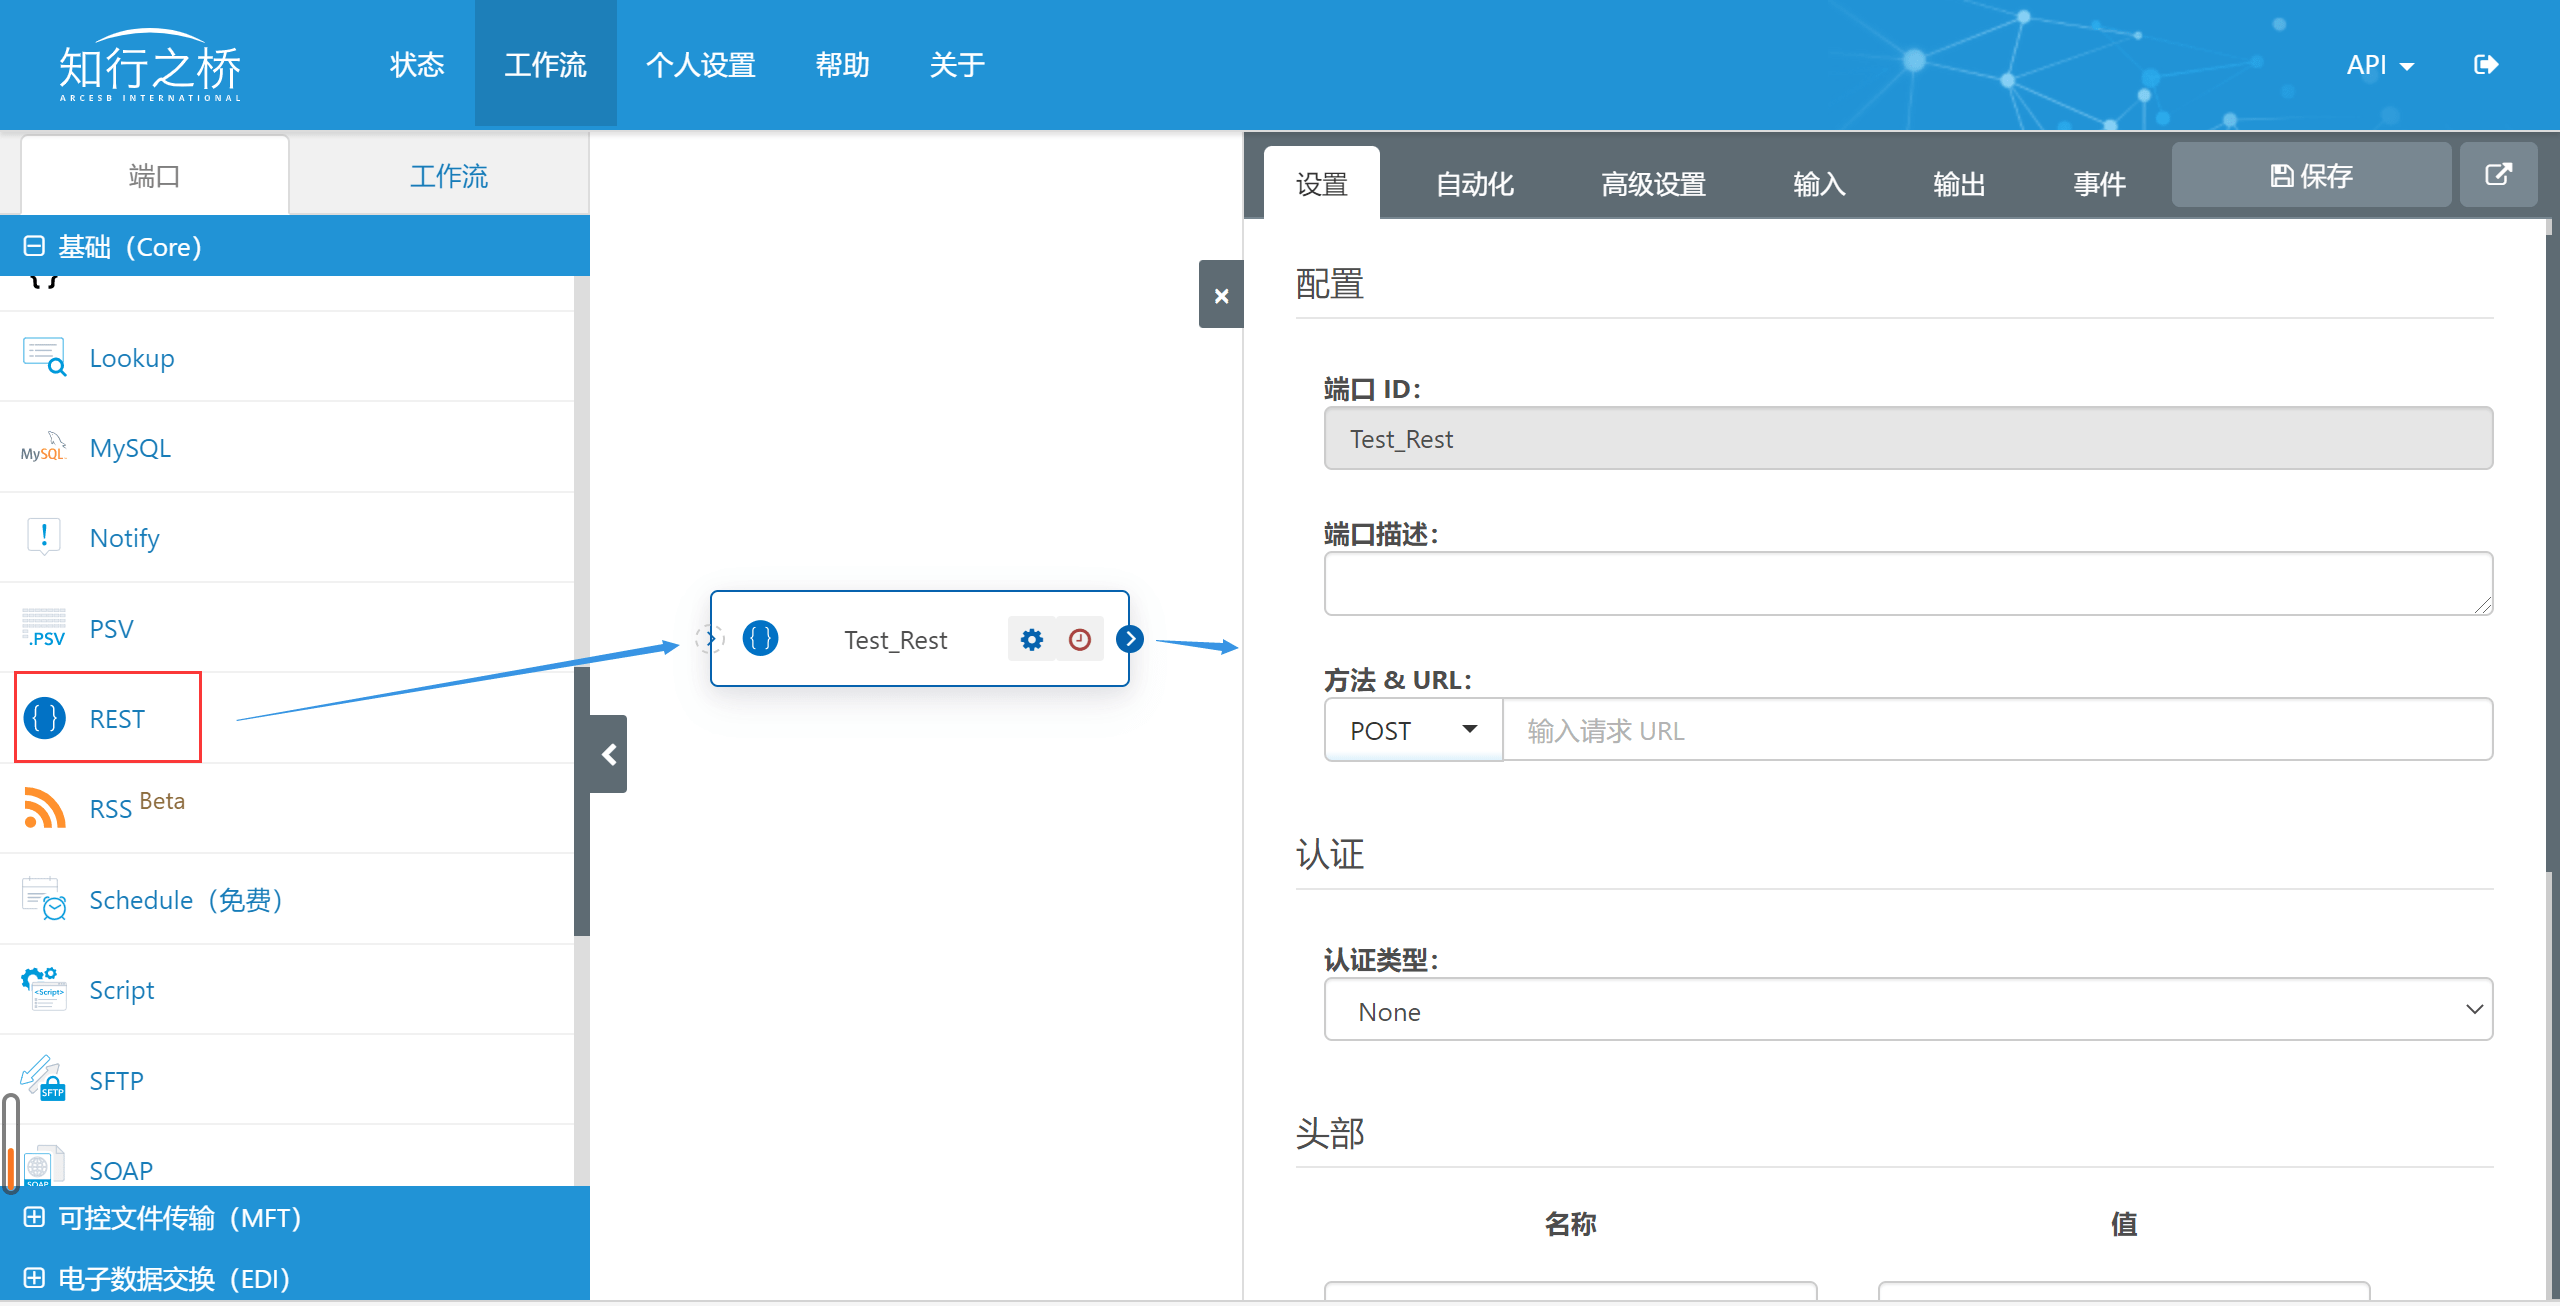This screenshot has width=2560, height=1306.
Task: Open the 认证类型 None dropdown
Action: point(1907,1010)
